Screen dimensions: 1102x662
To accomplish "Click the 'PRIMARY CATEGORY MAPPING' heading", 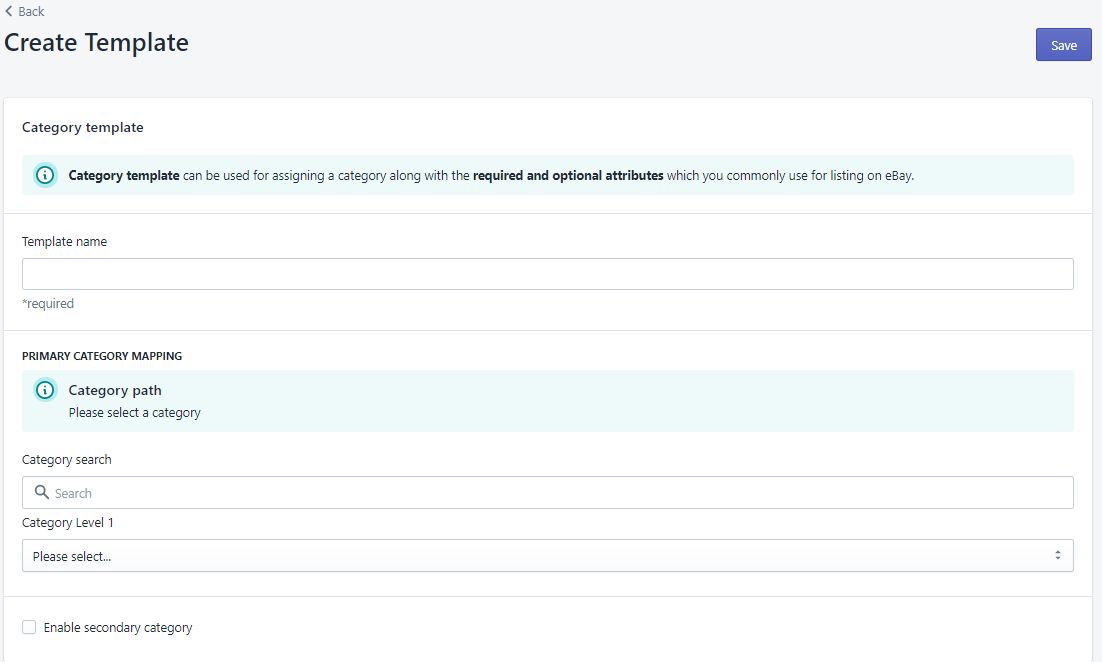I will point(102,356).
